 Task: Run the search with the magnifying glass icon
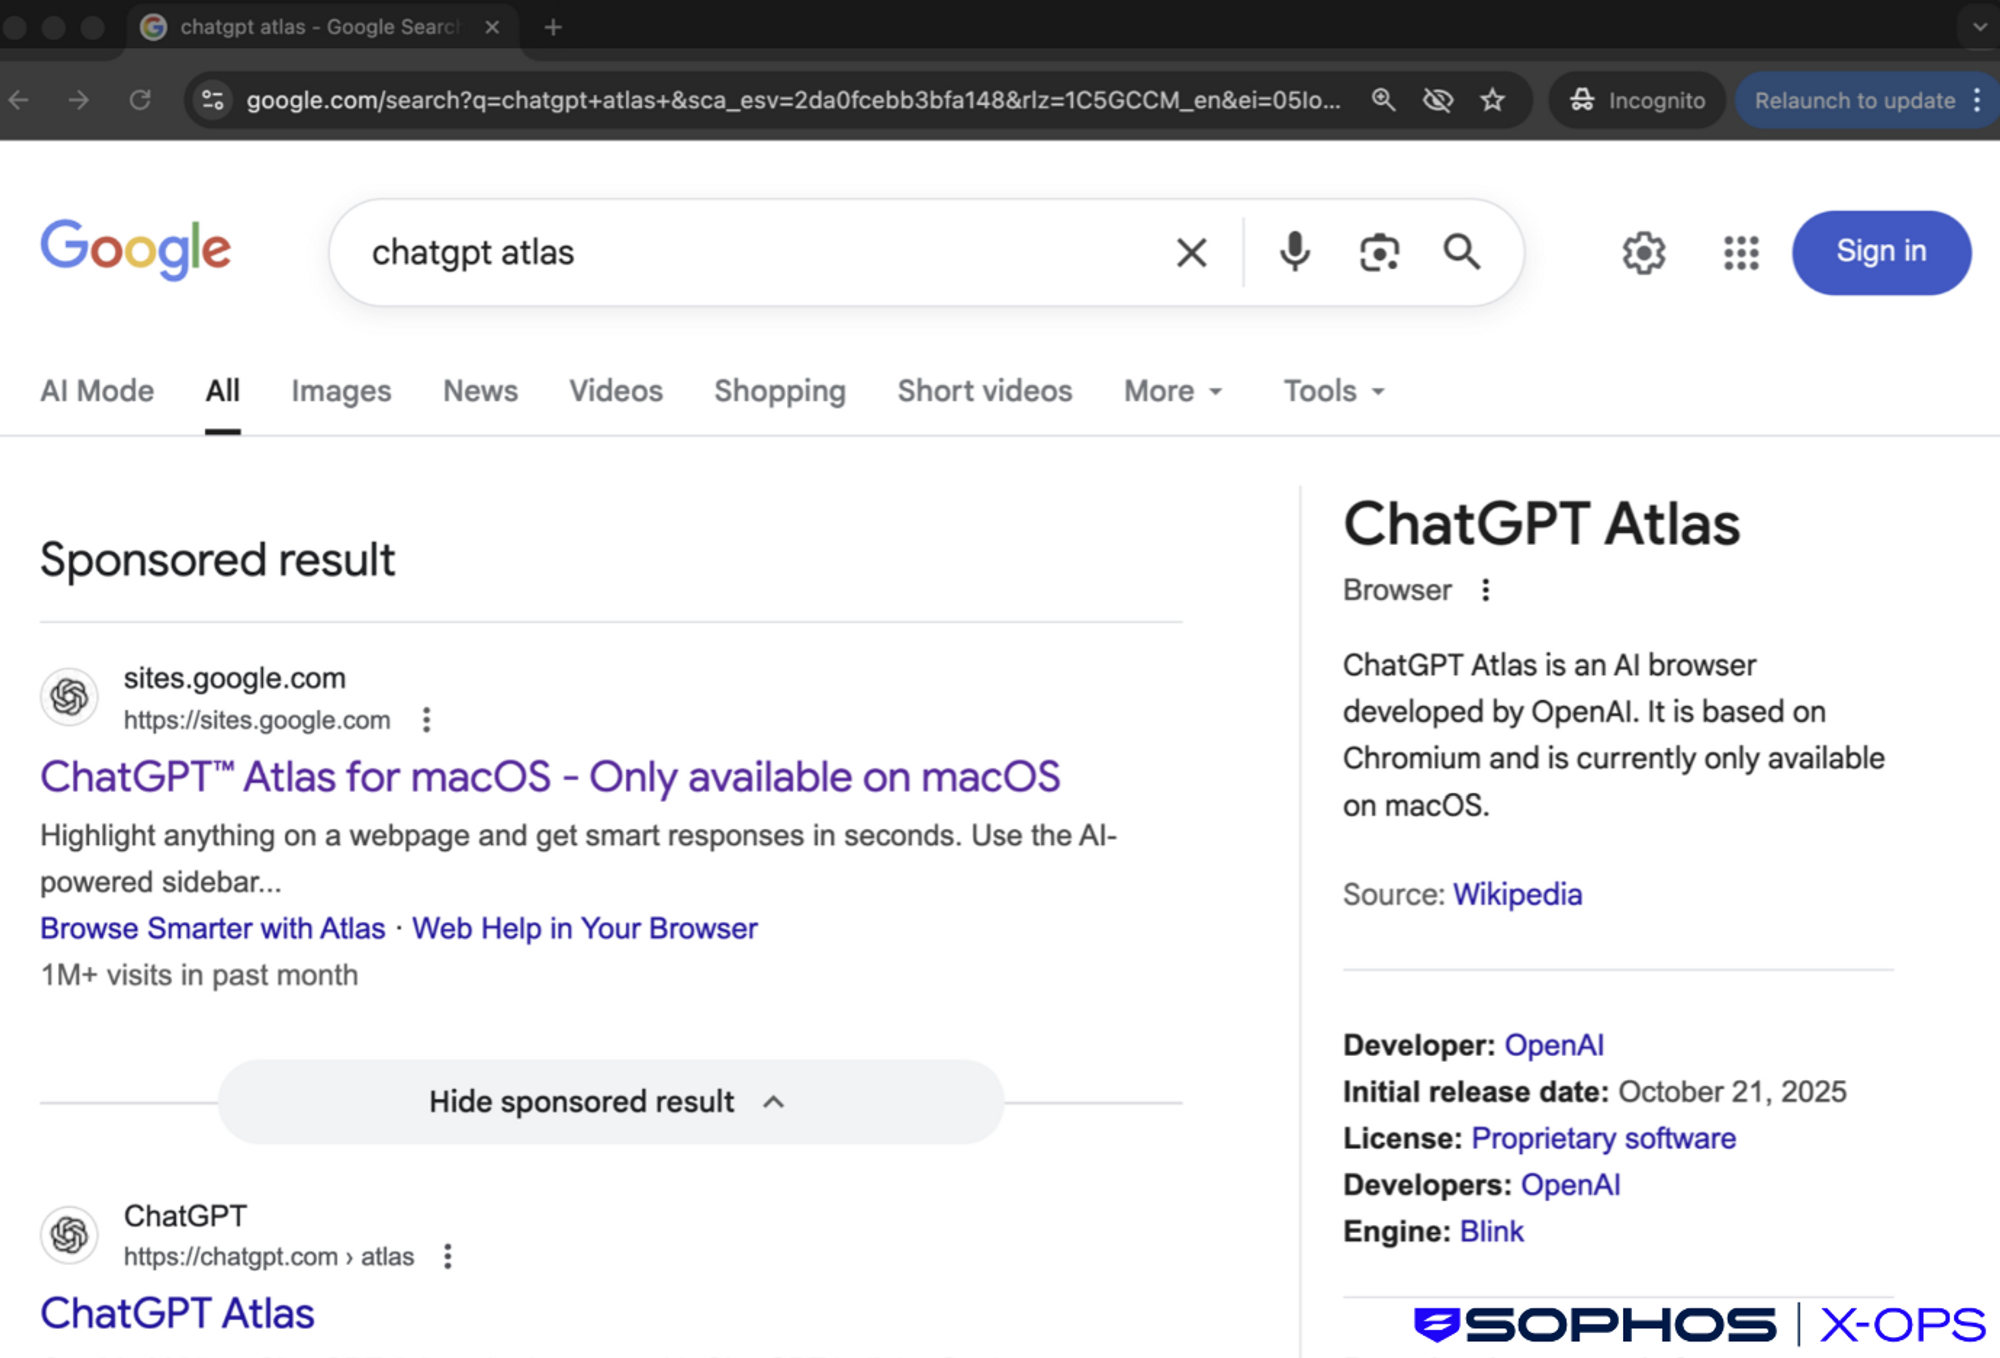[1462, 252]
